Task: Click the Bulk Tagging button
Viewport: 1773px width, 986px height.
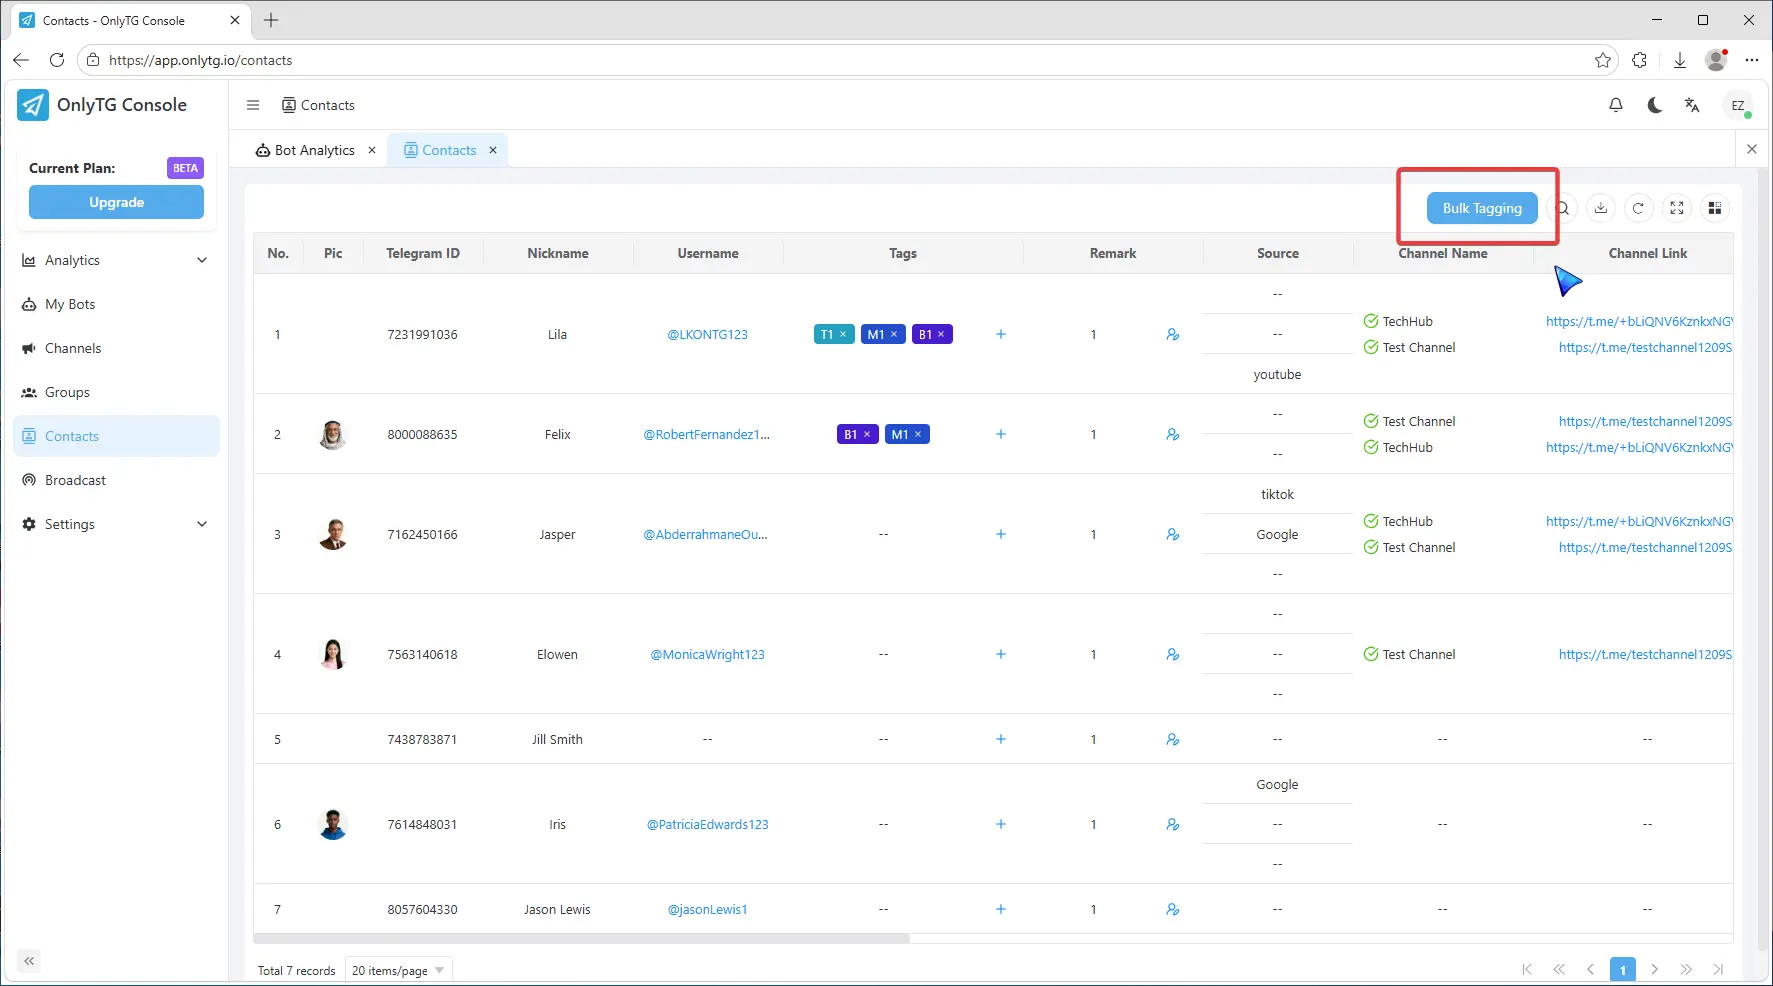Action: pos(1481,208)
